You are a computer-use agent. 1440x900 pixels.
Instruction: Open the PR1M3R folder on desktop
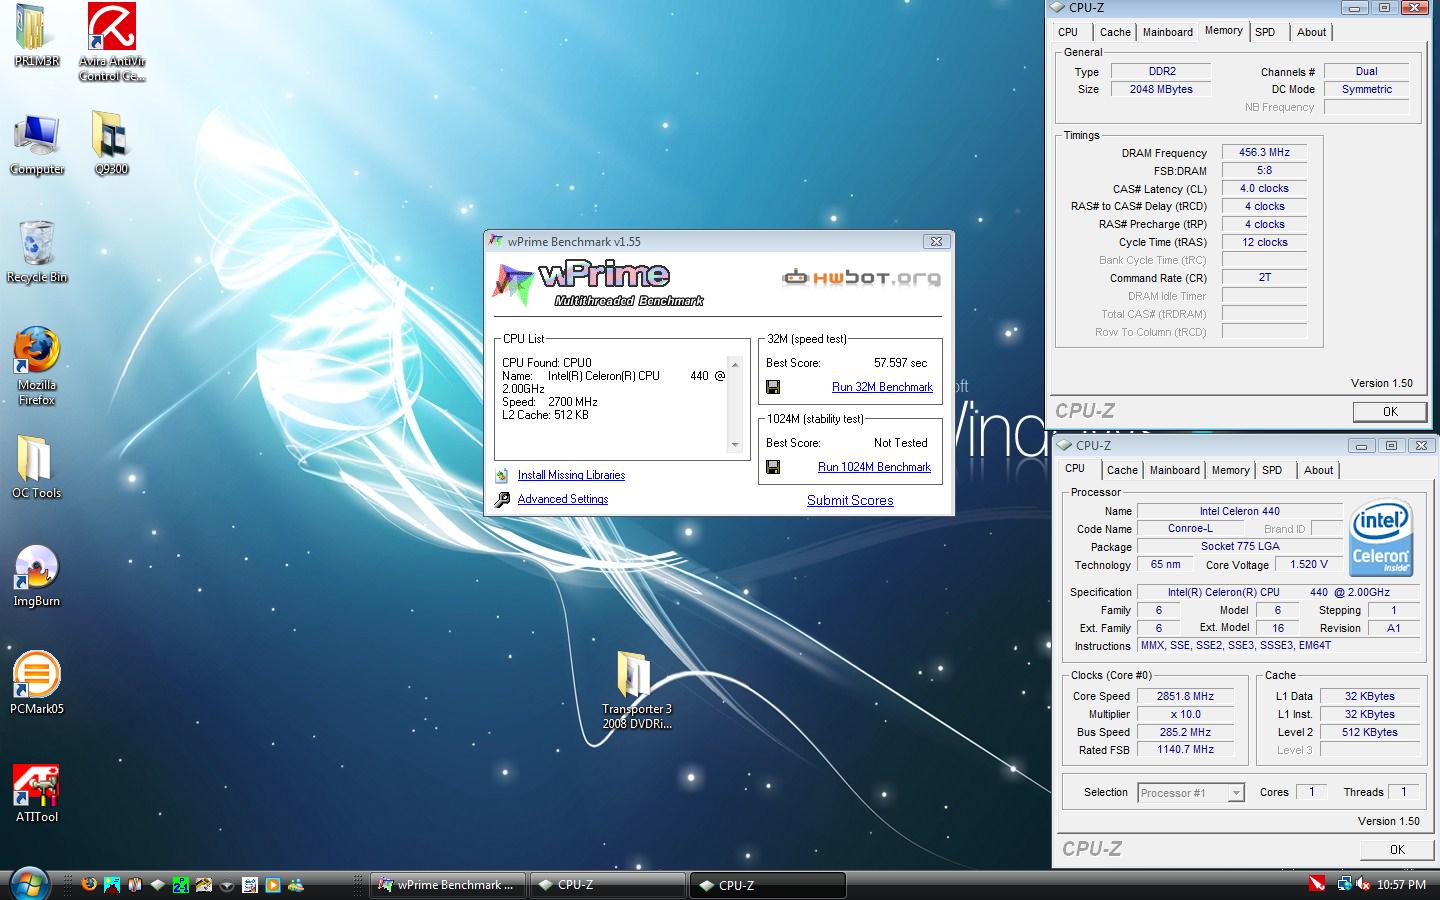coord(36,35)
